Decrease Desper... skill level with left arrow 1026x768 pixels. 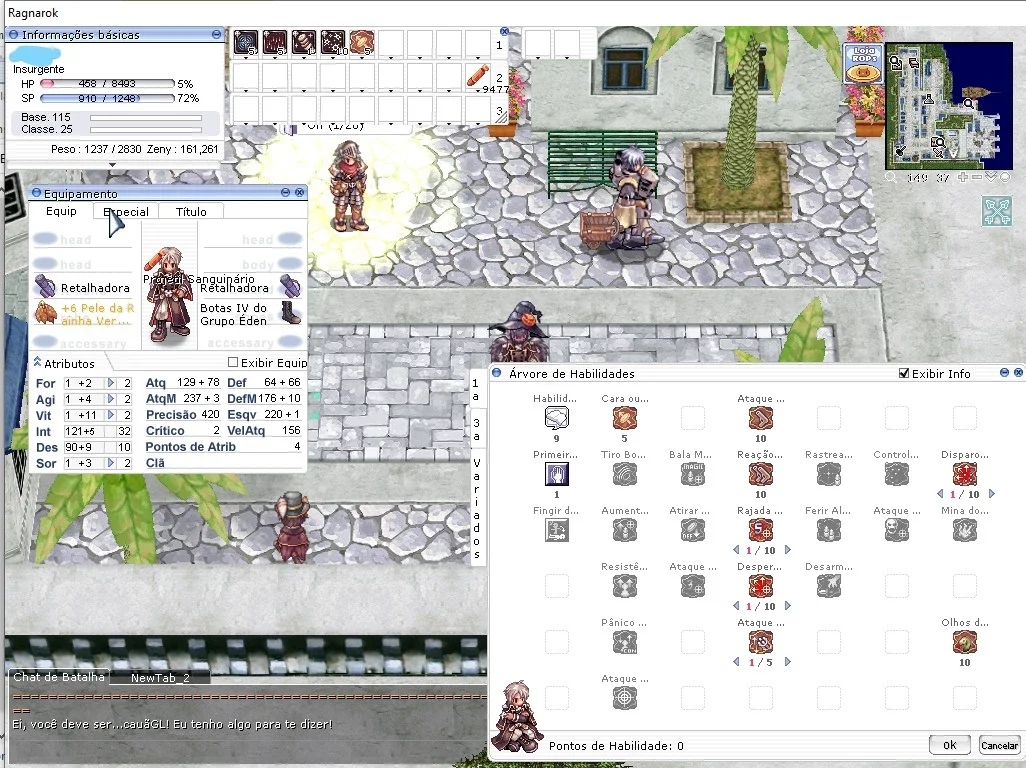pyautogui.click(x=736, y=606)
